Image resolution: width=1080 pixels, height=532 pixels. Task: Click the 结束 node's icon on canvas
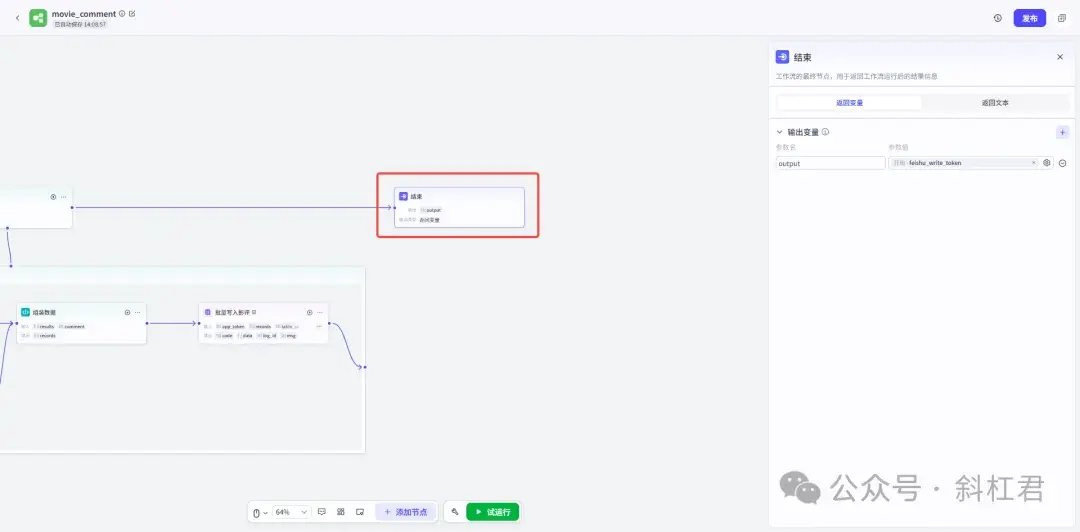(404, 196)
